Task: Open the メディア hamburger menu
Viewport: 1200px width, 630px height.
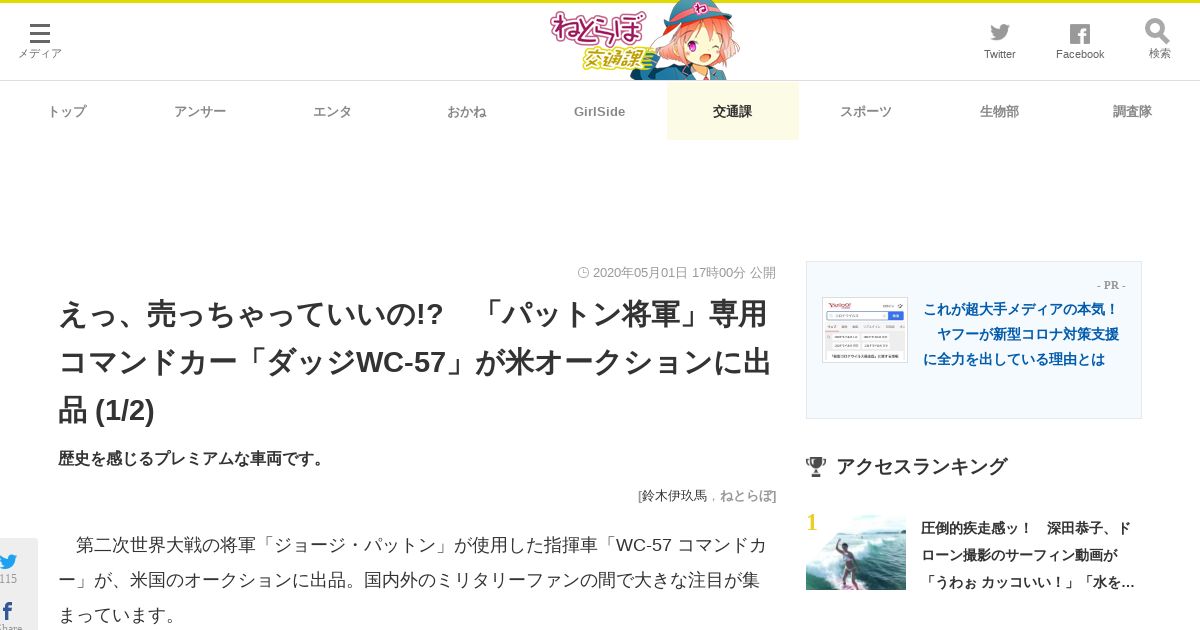Action: tap(40, 41)
